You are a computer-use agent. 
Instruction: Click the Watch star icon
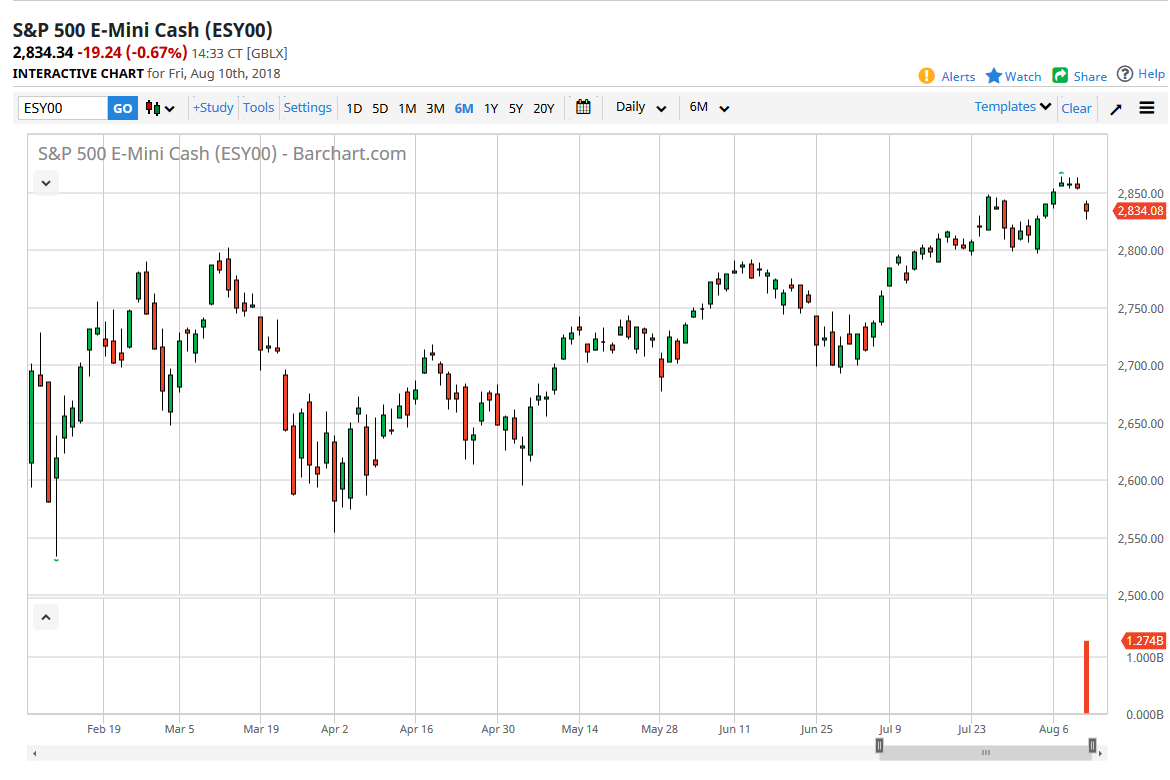993,76
